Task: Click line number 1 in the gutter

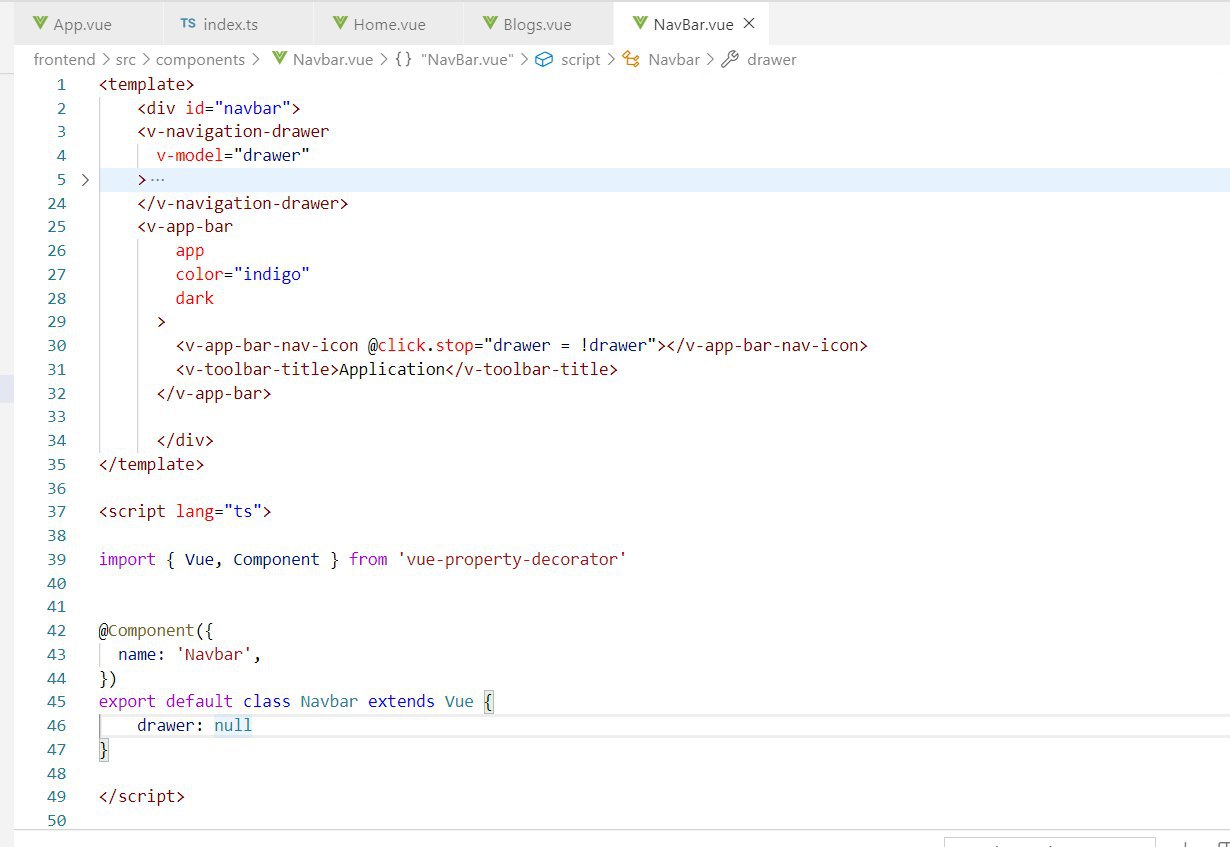Action: point(61,85)
